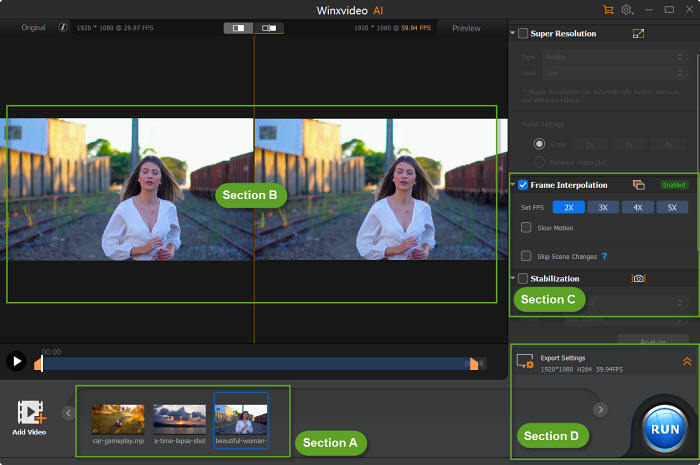The image size is (700, 465).
Task: Click the Stabilization camera icon
Action: (x=639, y=278)
